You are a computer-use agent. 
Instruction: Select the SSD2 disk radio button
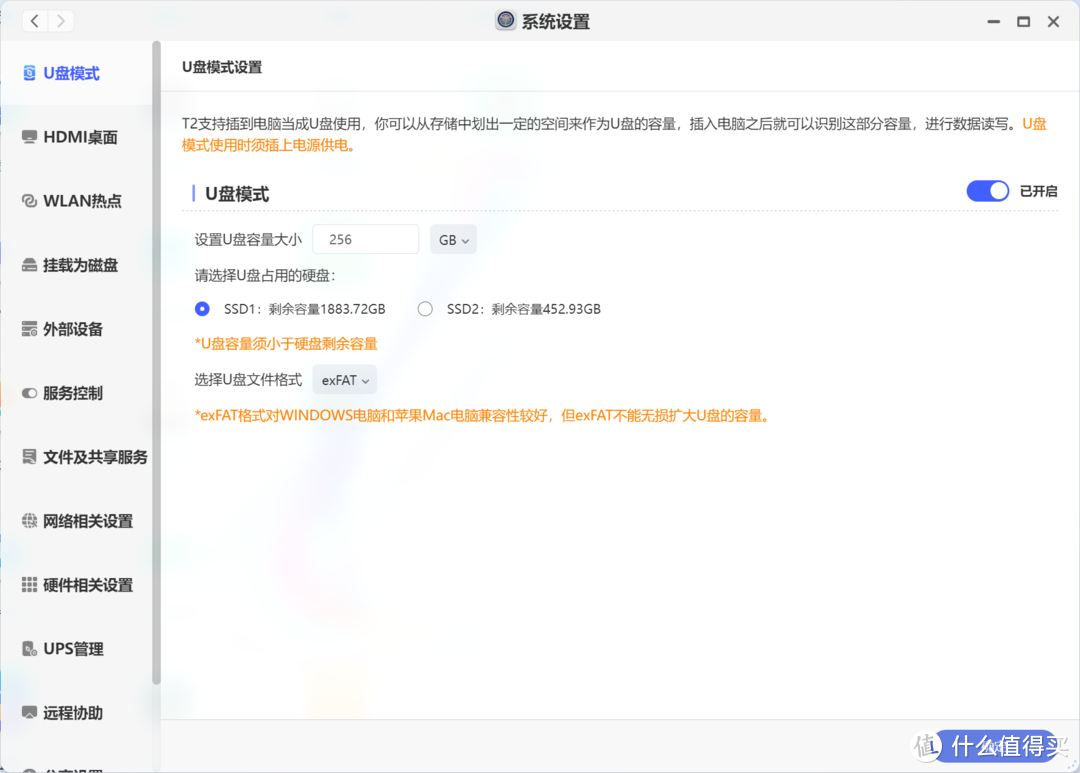[x=424, y=309]
